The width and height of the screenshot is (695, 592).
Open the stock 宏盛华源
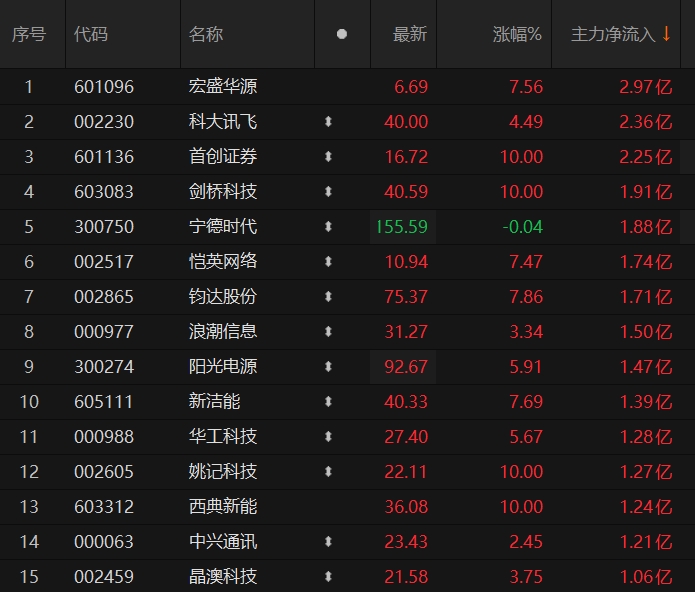tap(223, 87)
